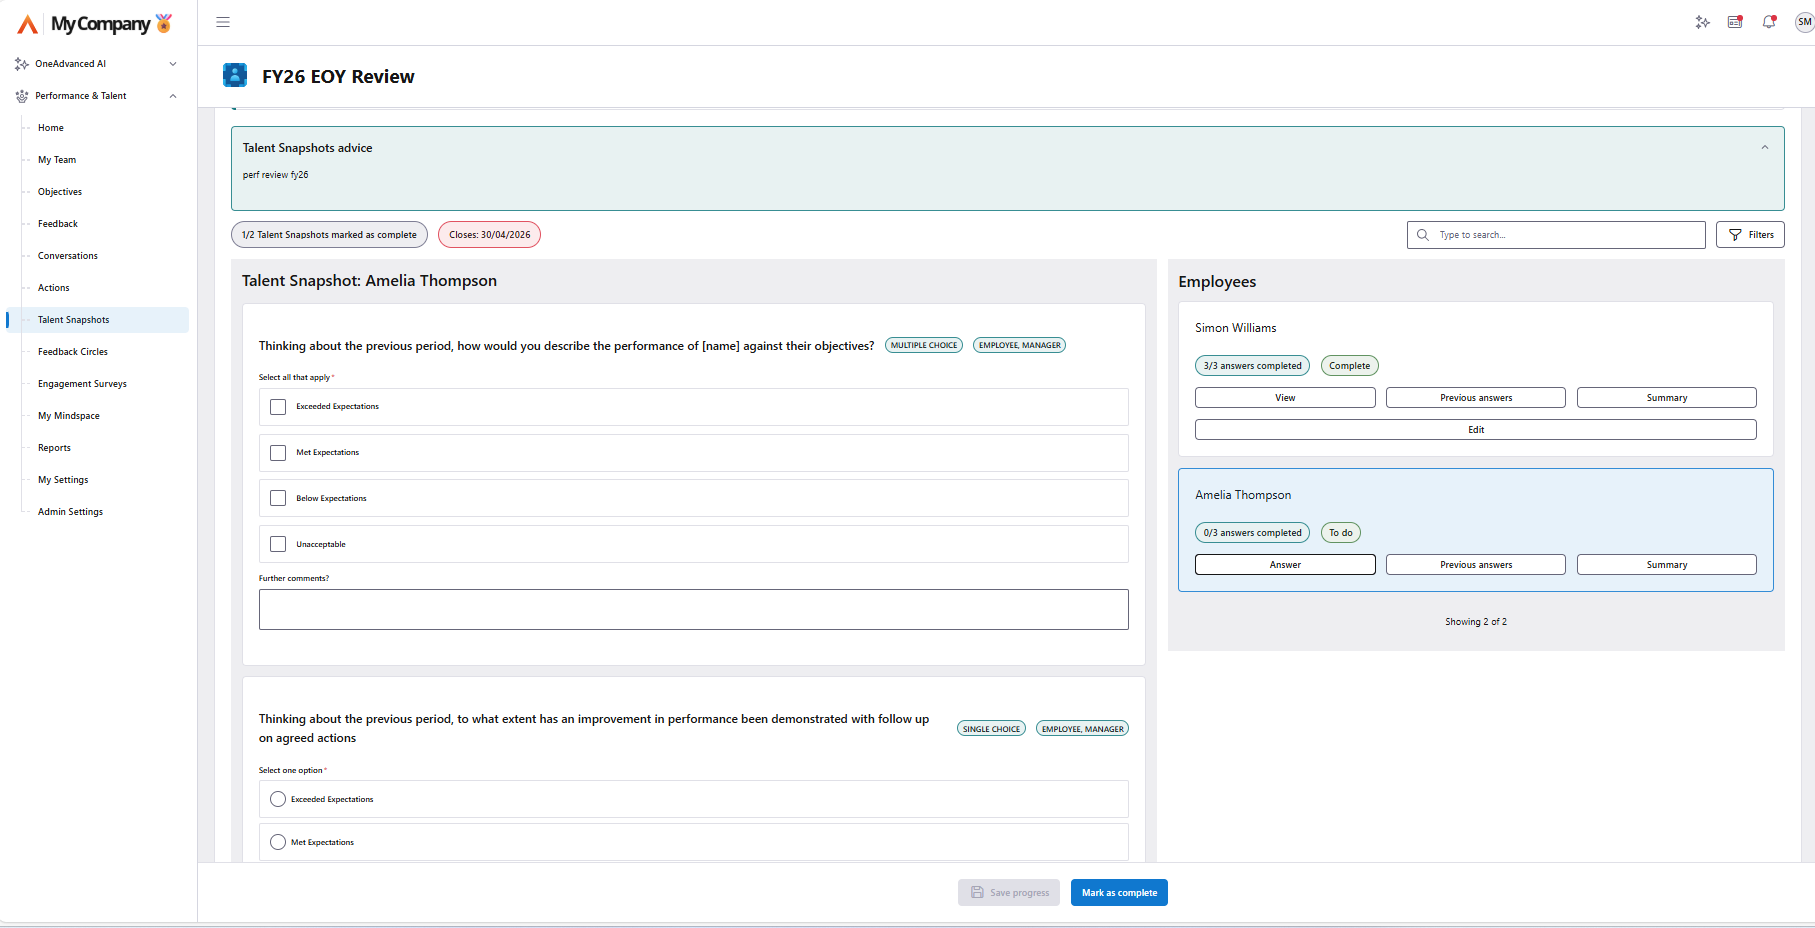Click Edit for Simon Williams

click(x=1476, y=430)
